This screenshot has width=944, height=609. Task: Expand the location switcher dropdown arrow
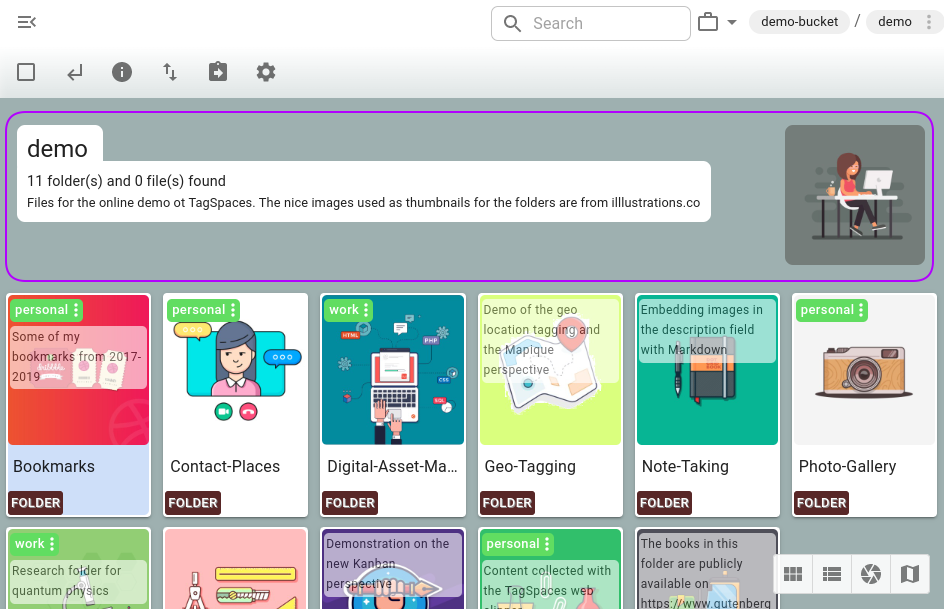(x=732, y=23)
